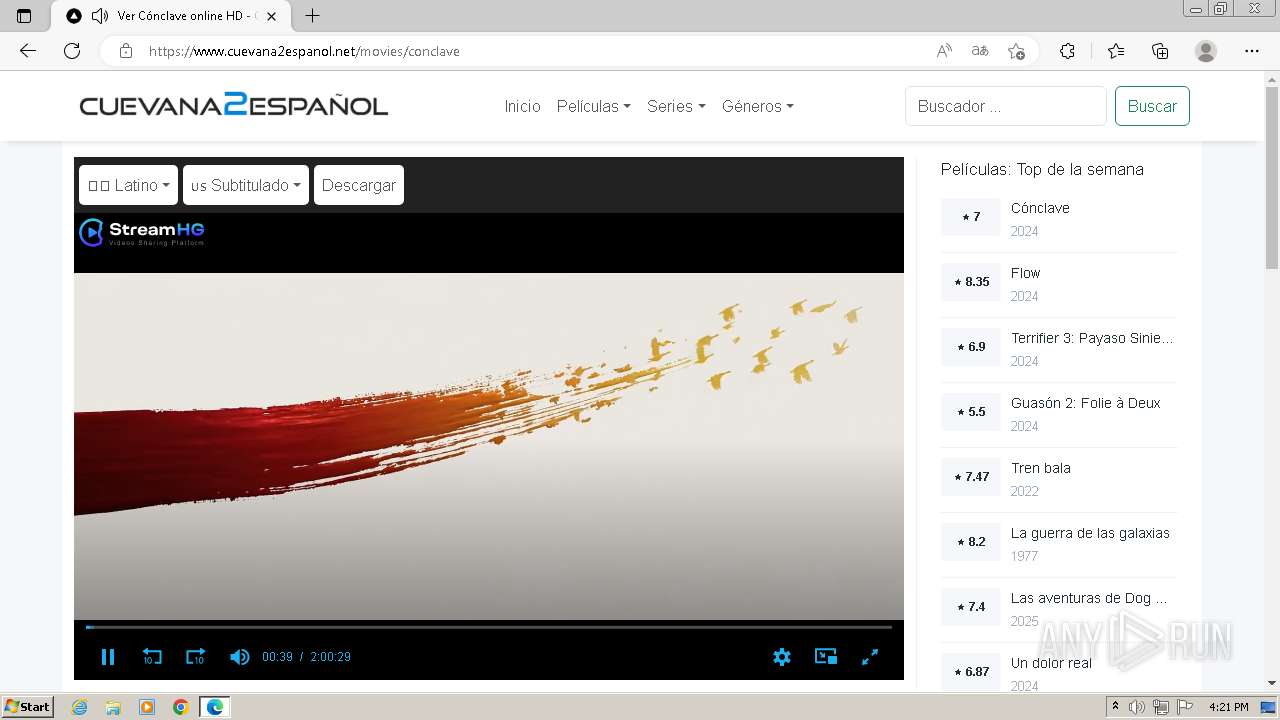Open Guasón 2: Folie à Deux

[1085, 403]
